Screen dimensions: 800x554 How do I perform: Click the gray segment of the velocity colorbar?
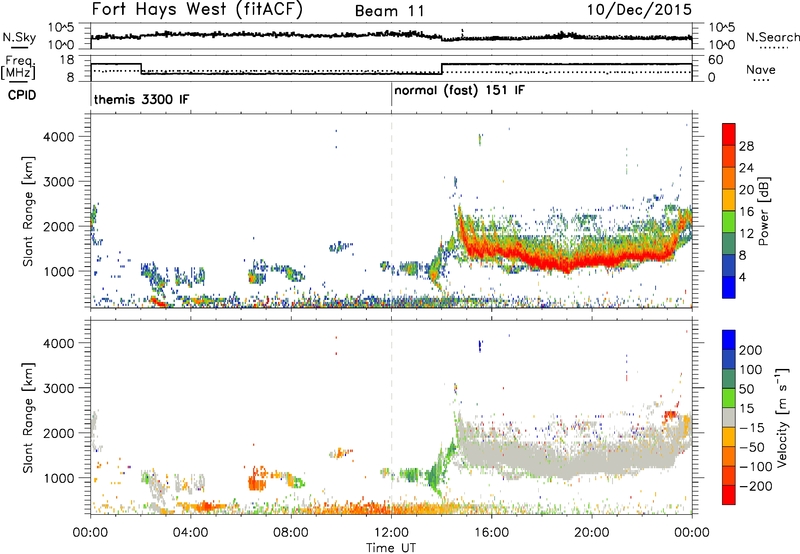(x=729, y=418)
